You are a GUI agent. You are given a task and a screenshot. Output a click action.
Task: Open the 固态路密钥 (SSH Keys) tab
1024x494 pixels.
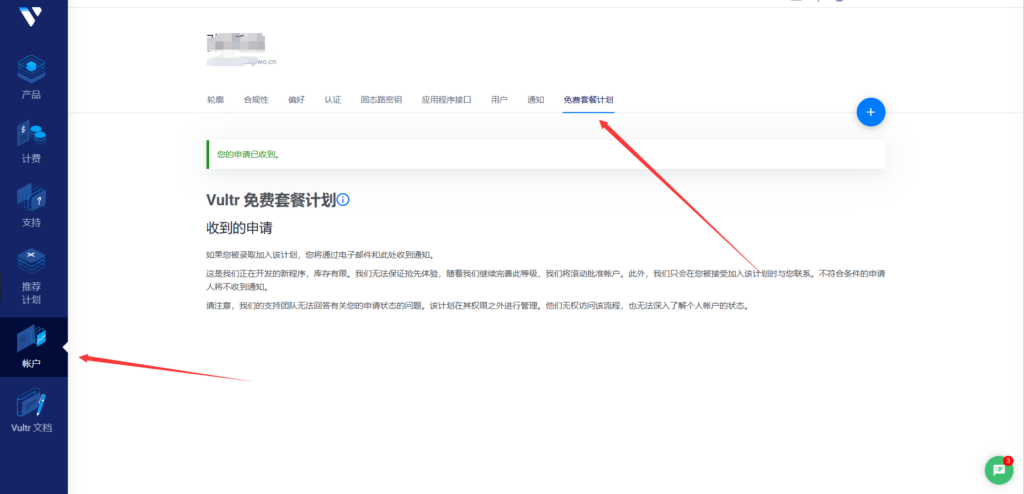click(x=381, y=100)
